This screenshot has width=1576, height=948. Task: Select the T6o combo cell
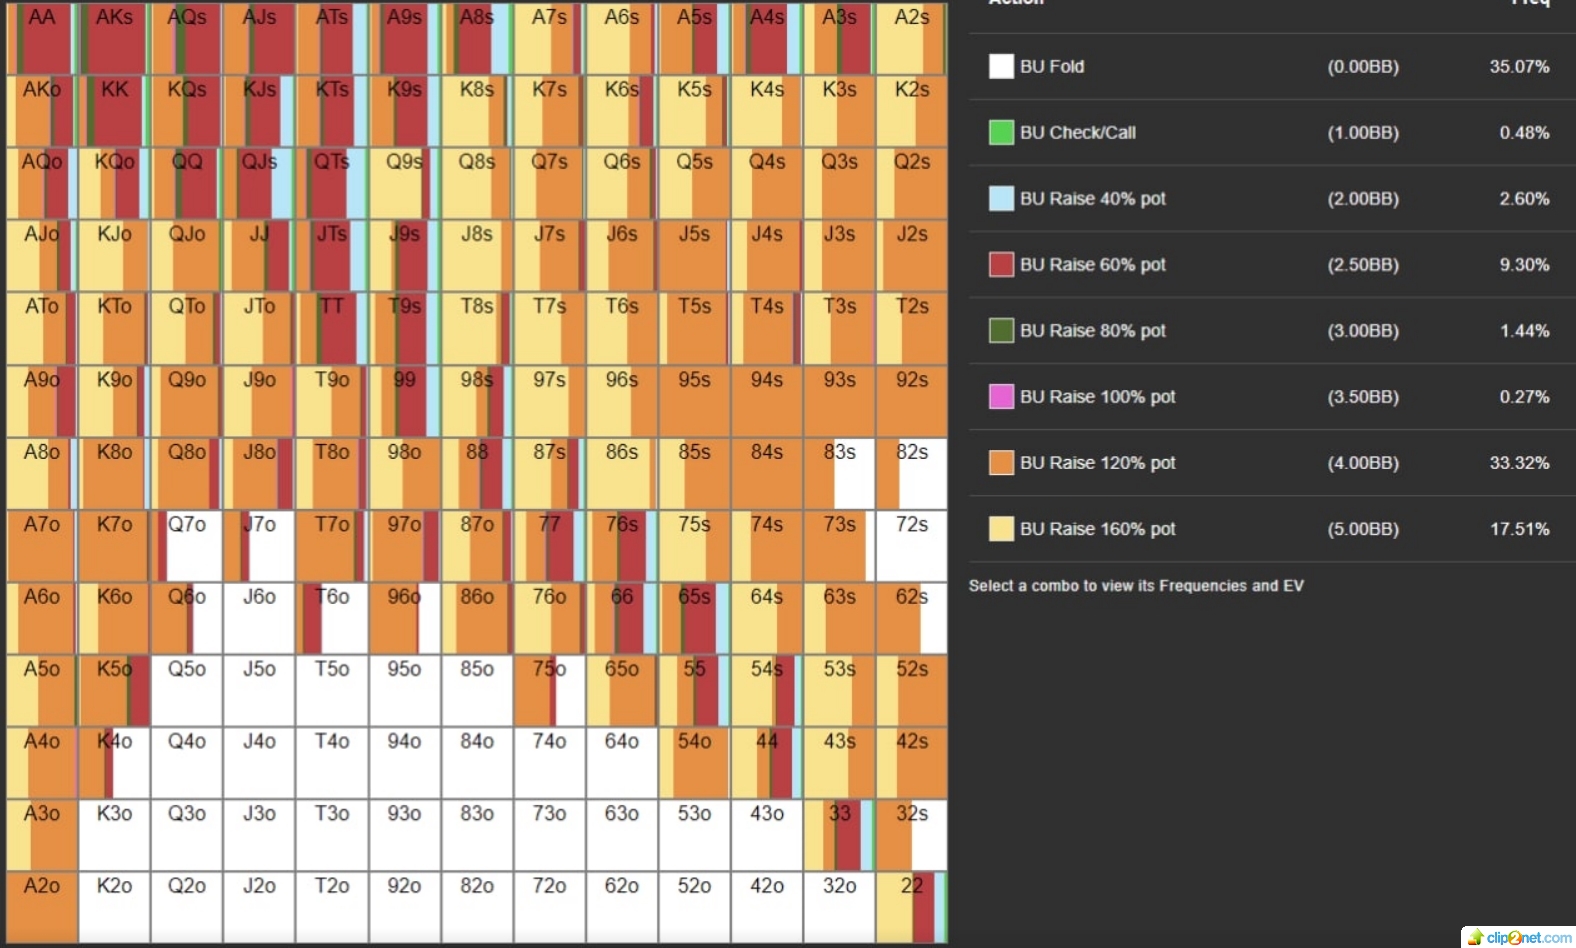[332, 618]
